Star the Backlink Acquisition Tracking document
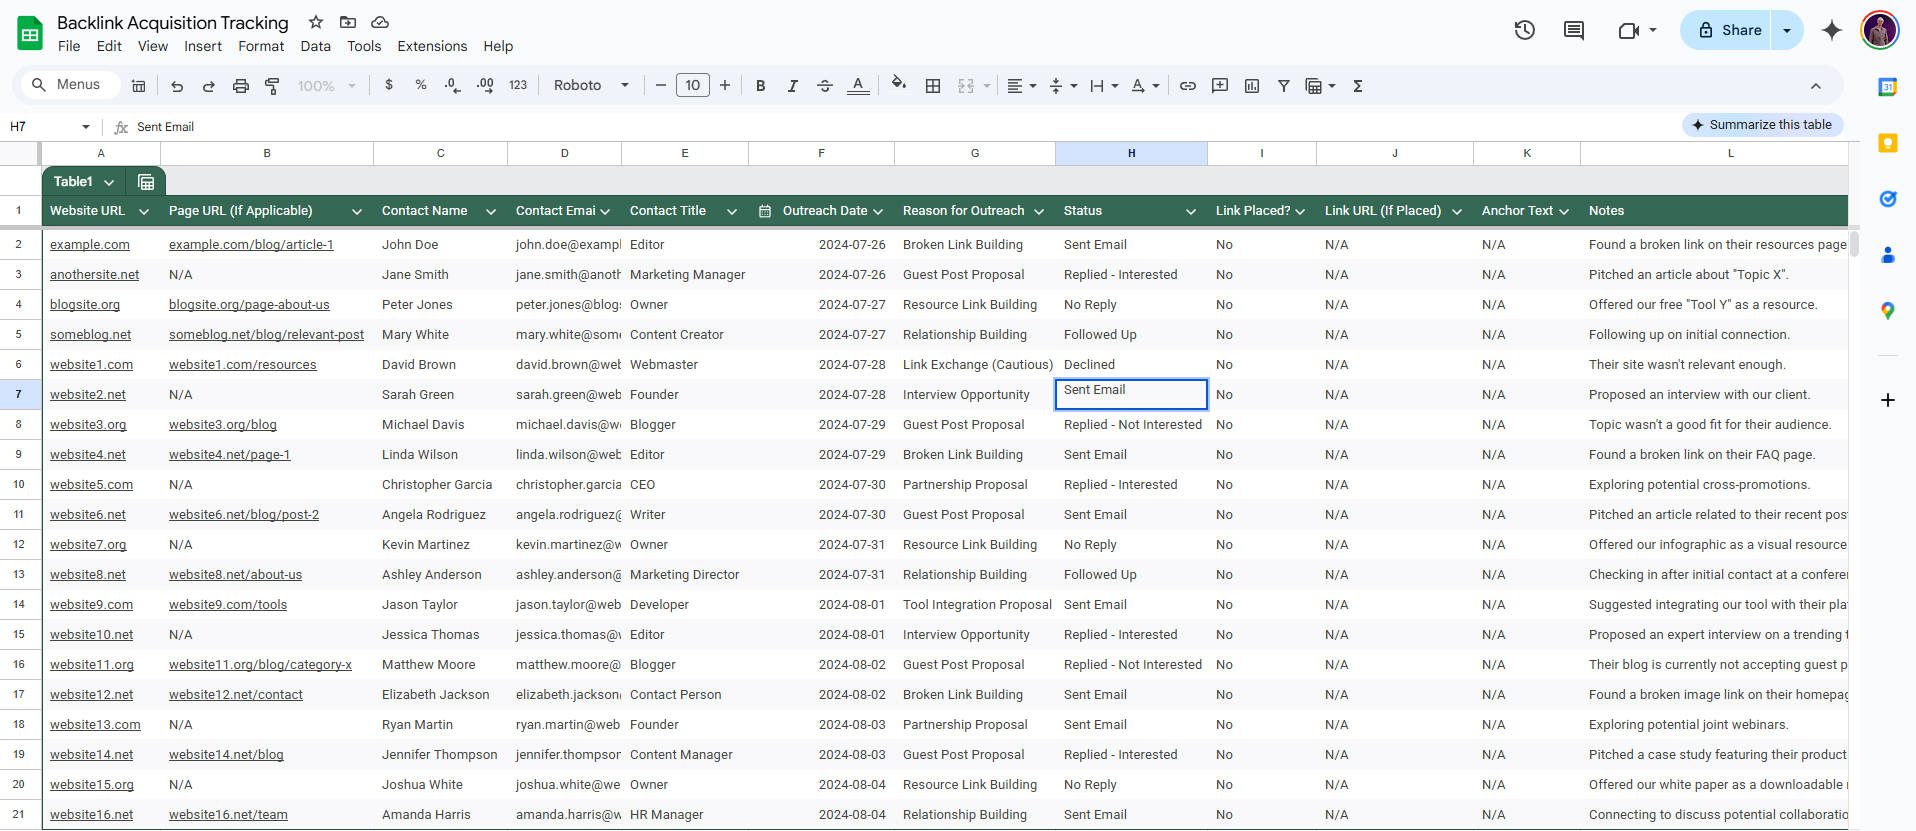1916x831 pixels. pos(316,22)
